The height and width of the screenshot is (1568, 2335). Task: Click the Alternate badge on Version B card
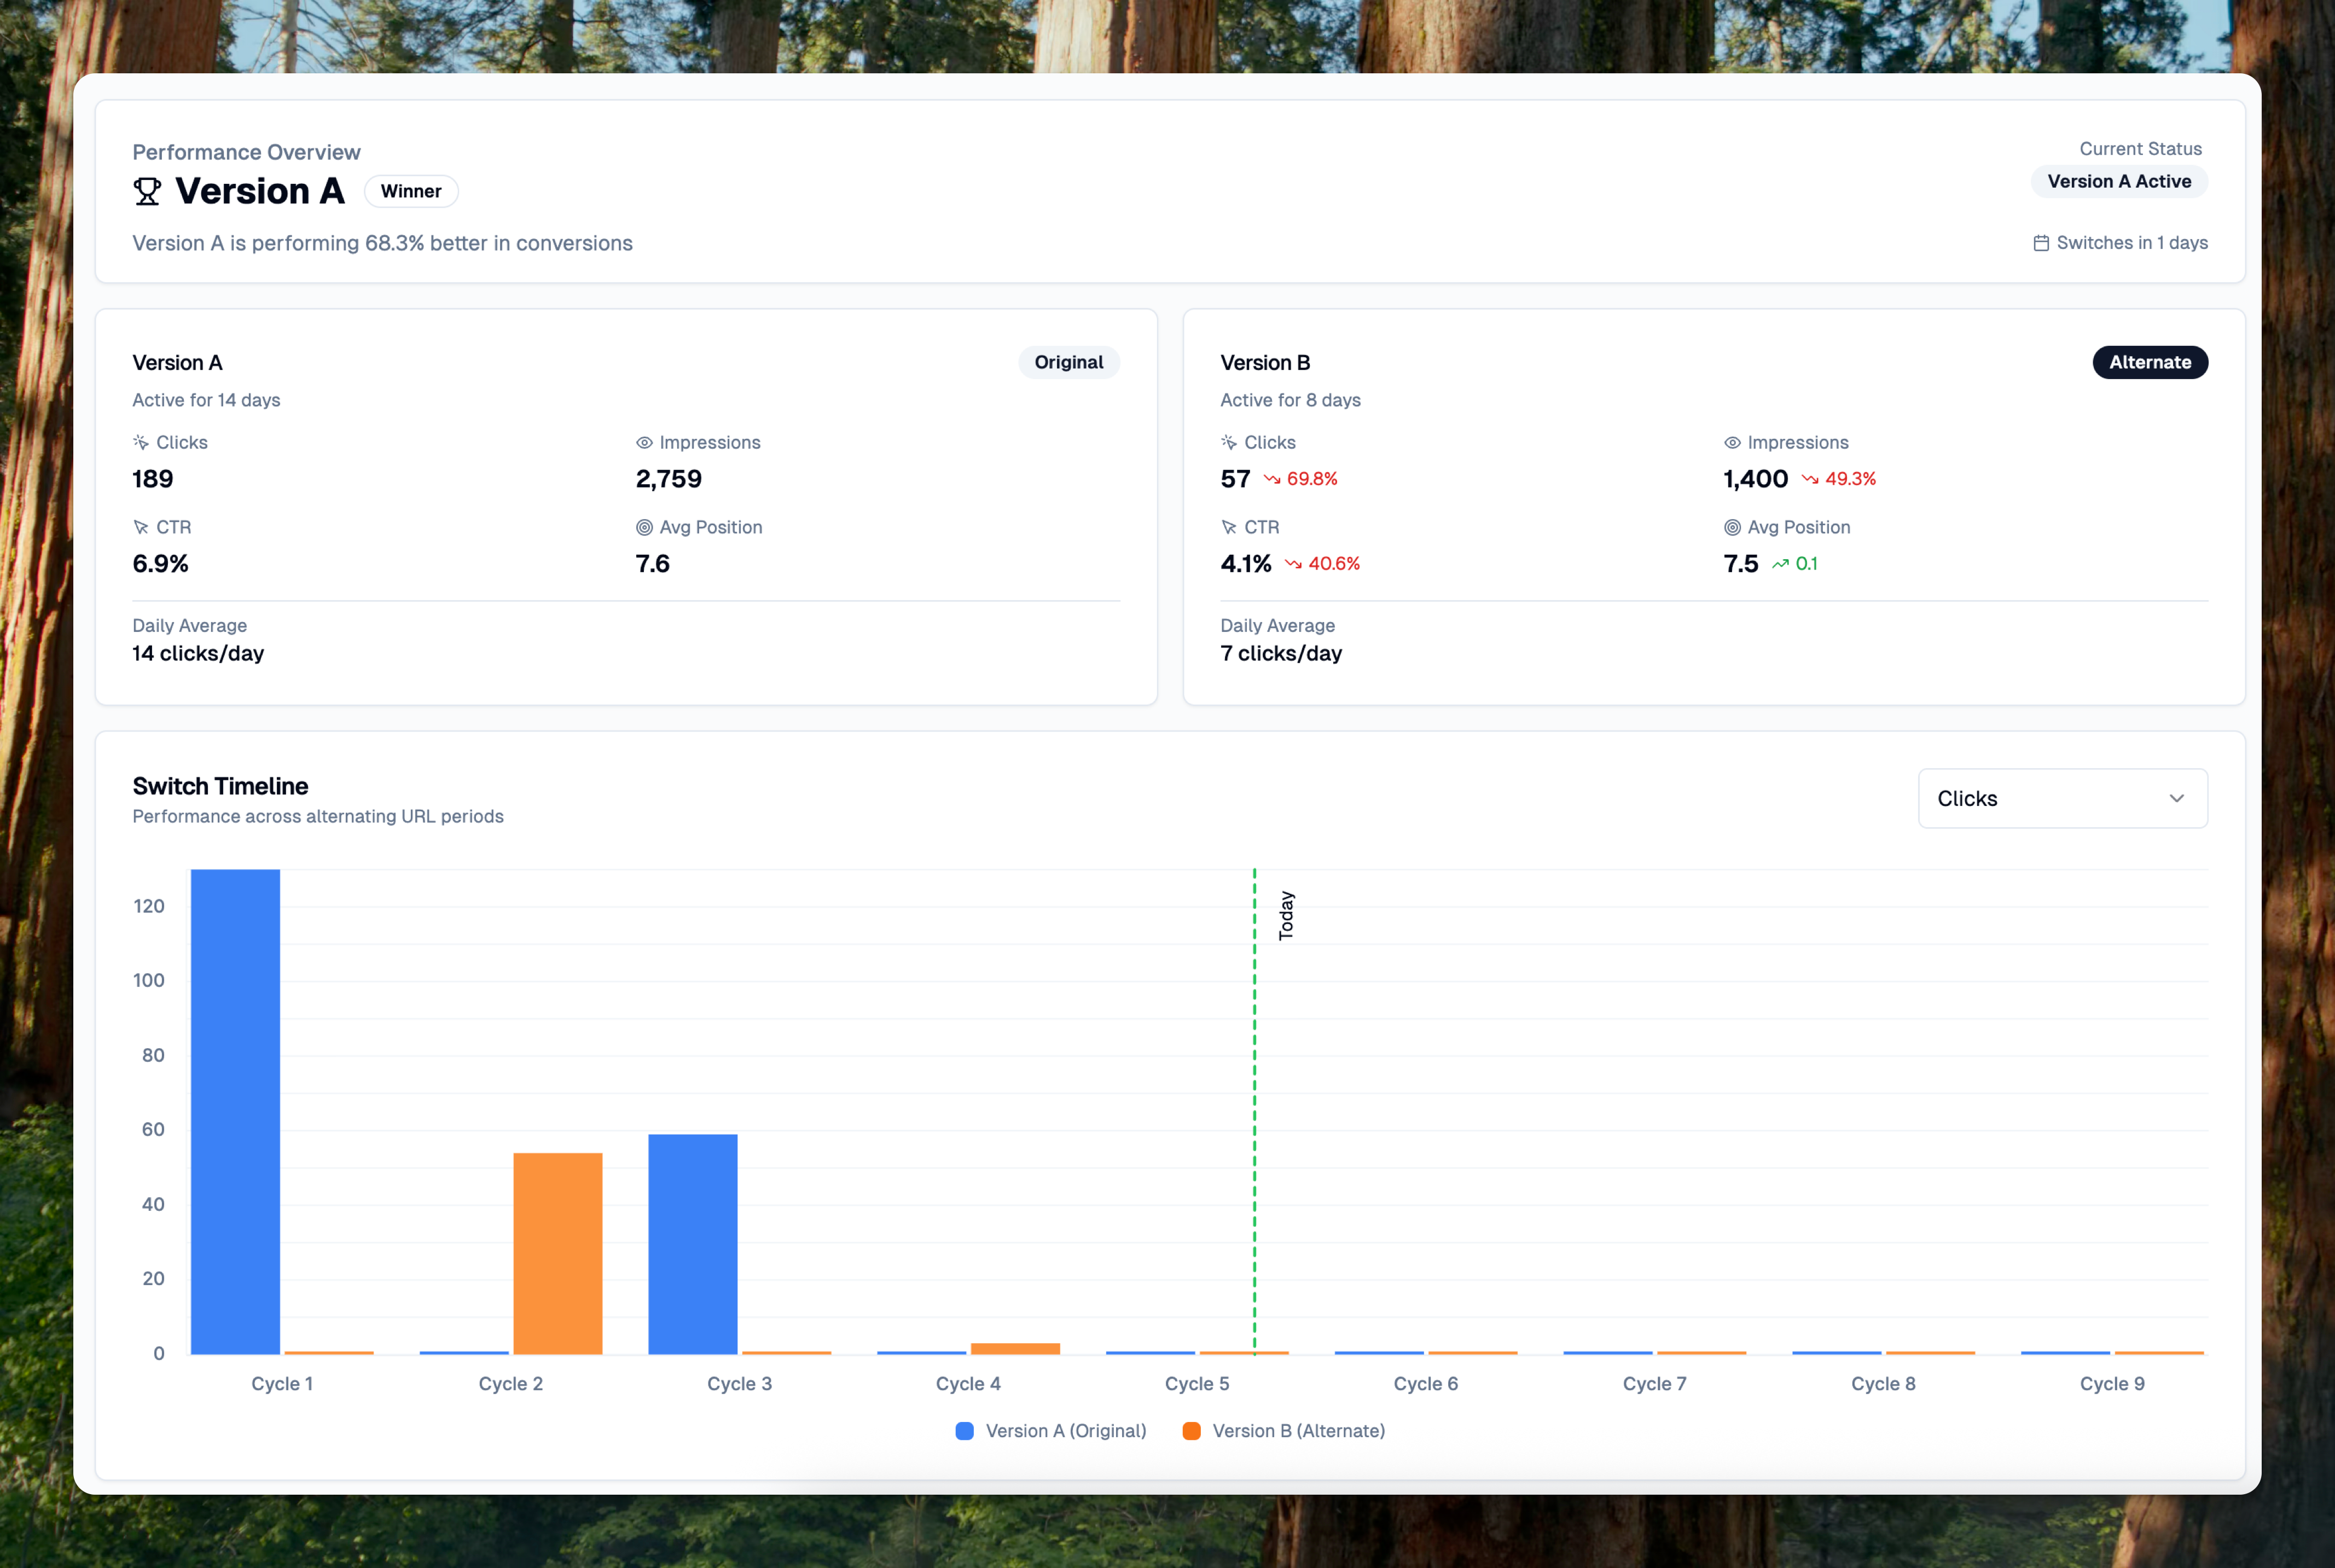click(2149, 362)
